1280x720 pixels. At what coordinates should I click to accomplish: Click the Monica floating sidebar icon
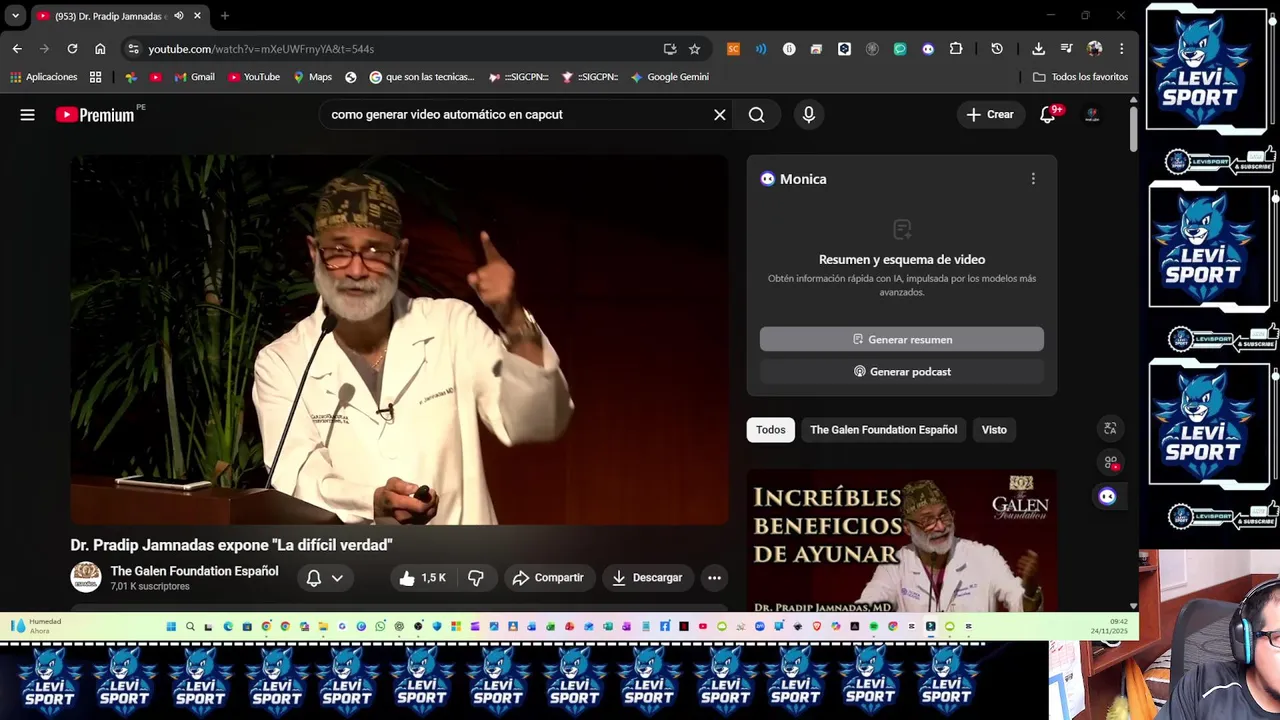click(1107, 496)
